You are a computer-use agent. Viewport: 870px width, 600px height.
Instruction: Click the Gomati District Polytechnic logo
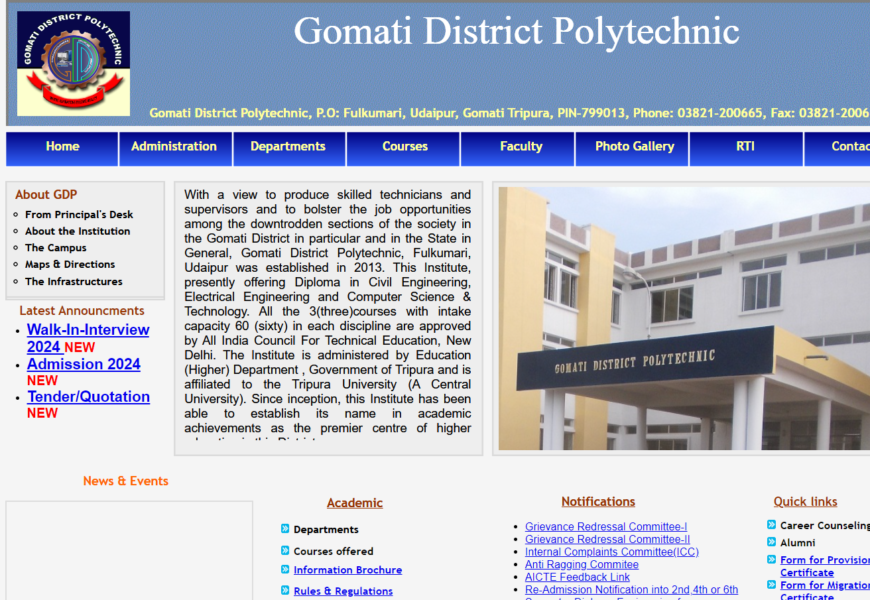coord(73,63)
